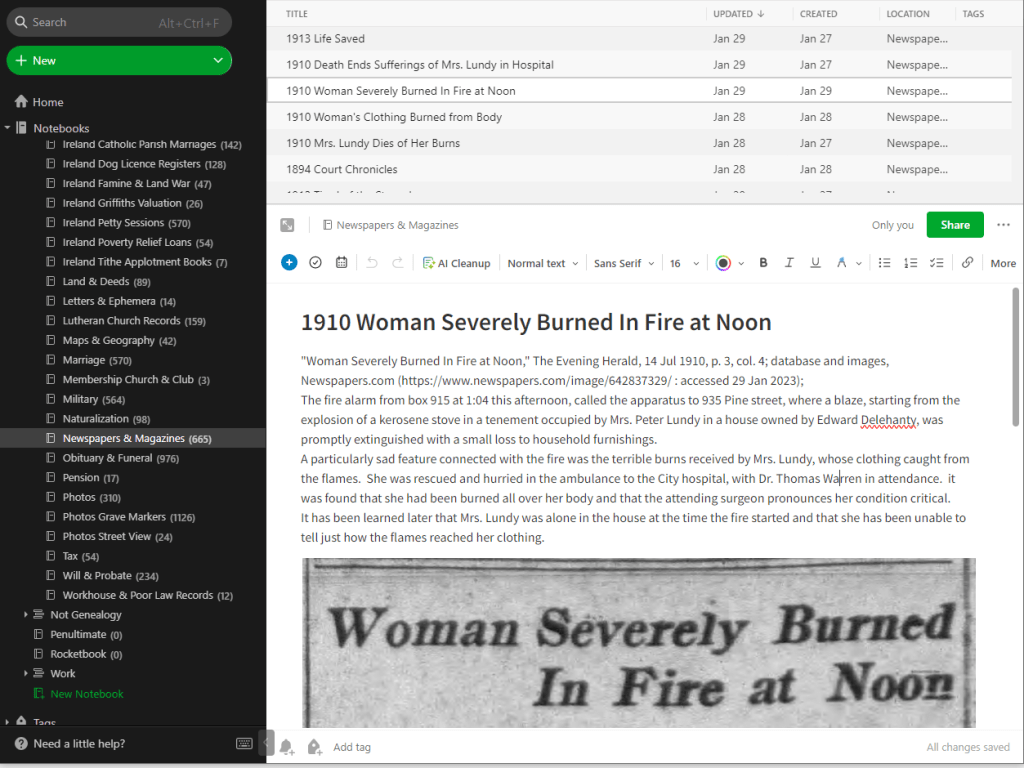Image resolution: width=1024 pixels, height=768 pixels.
Task: Click the New Notebook link
Action: click(x=87, y=694)
